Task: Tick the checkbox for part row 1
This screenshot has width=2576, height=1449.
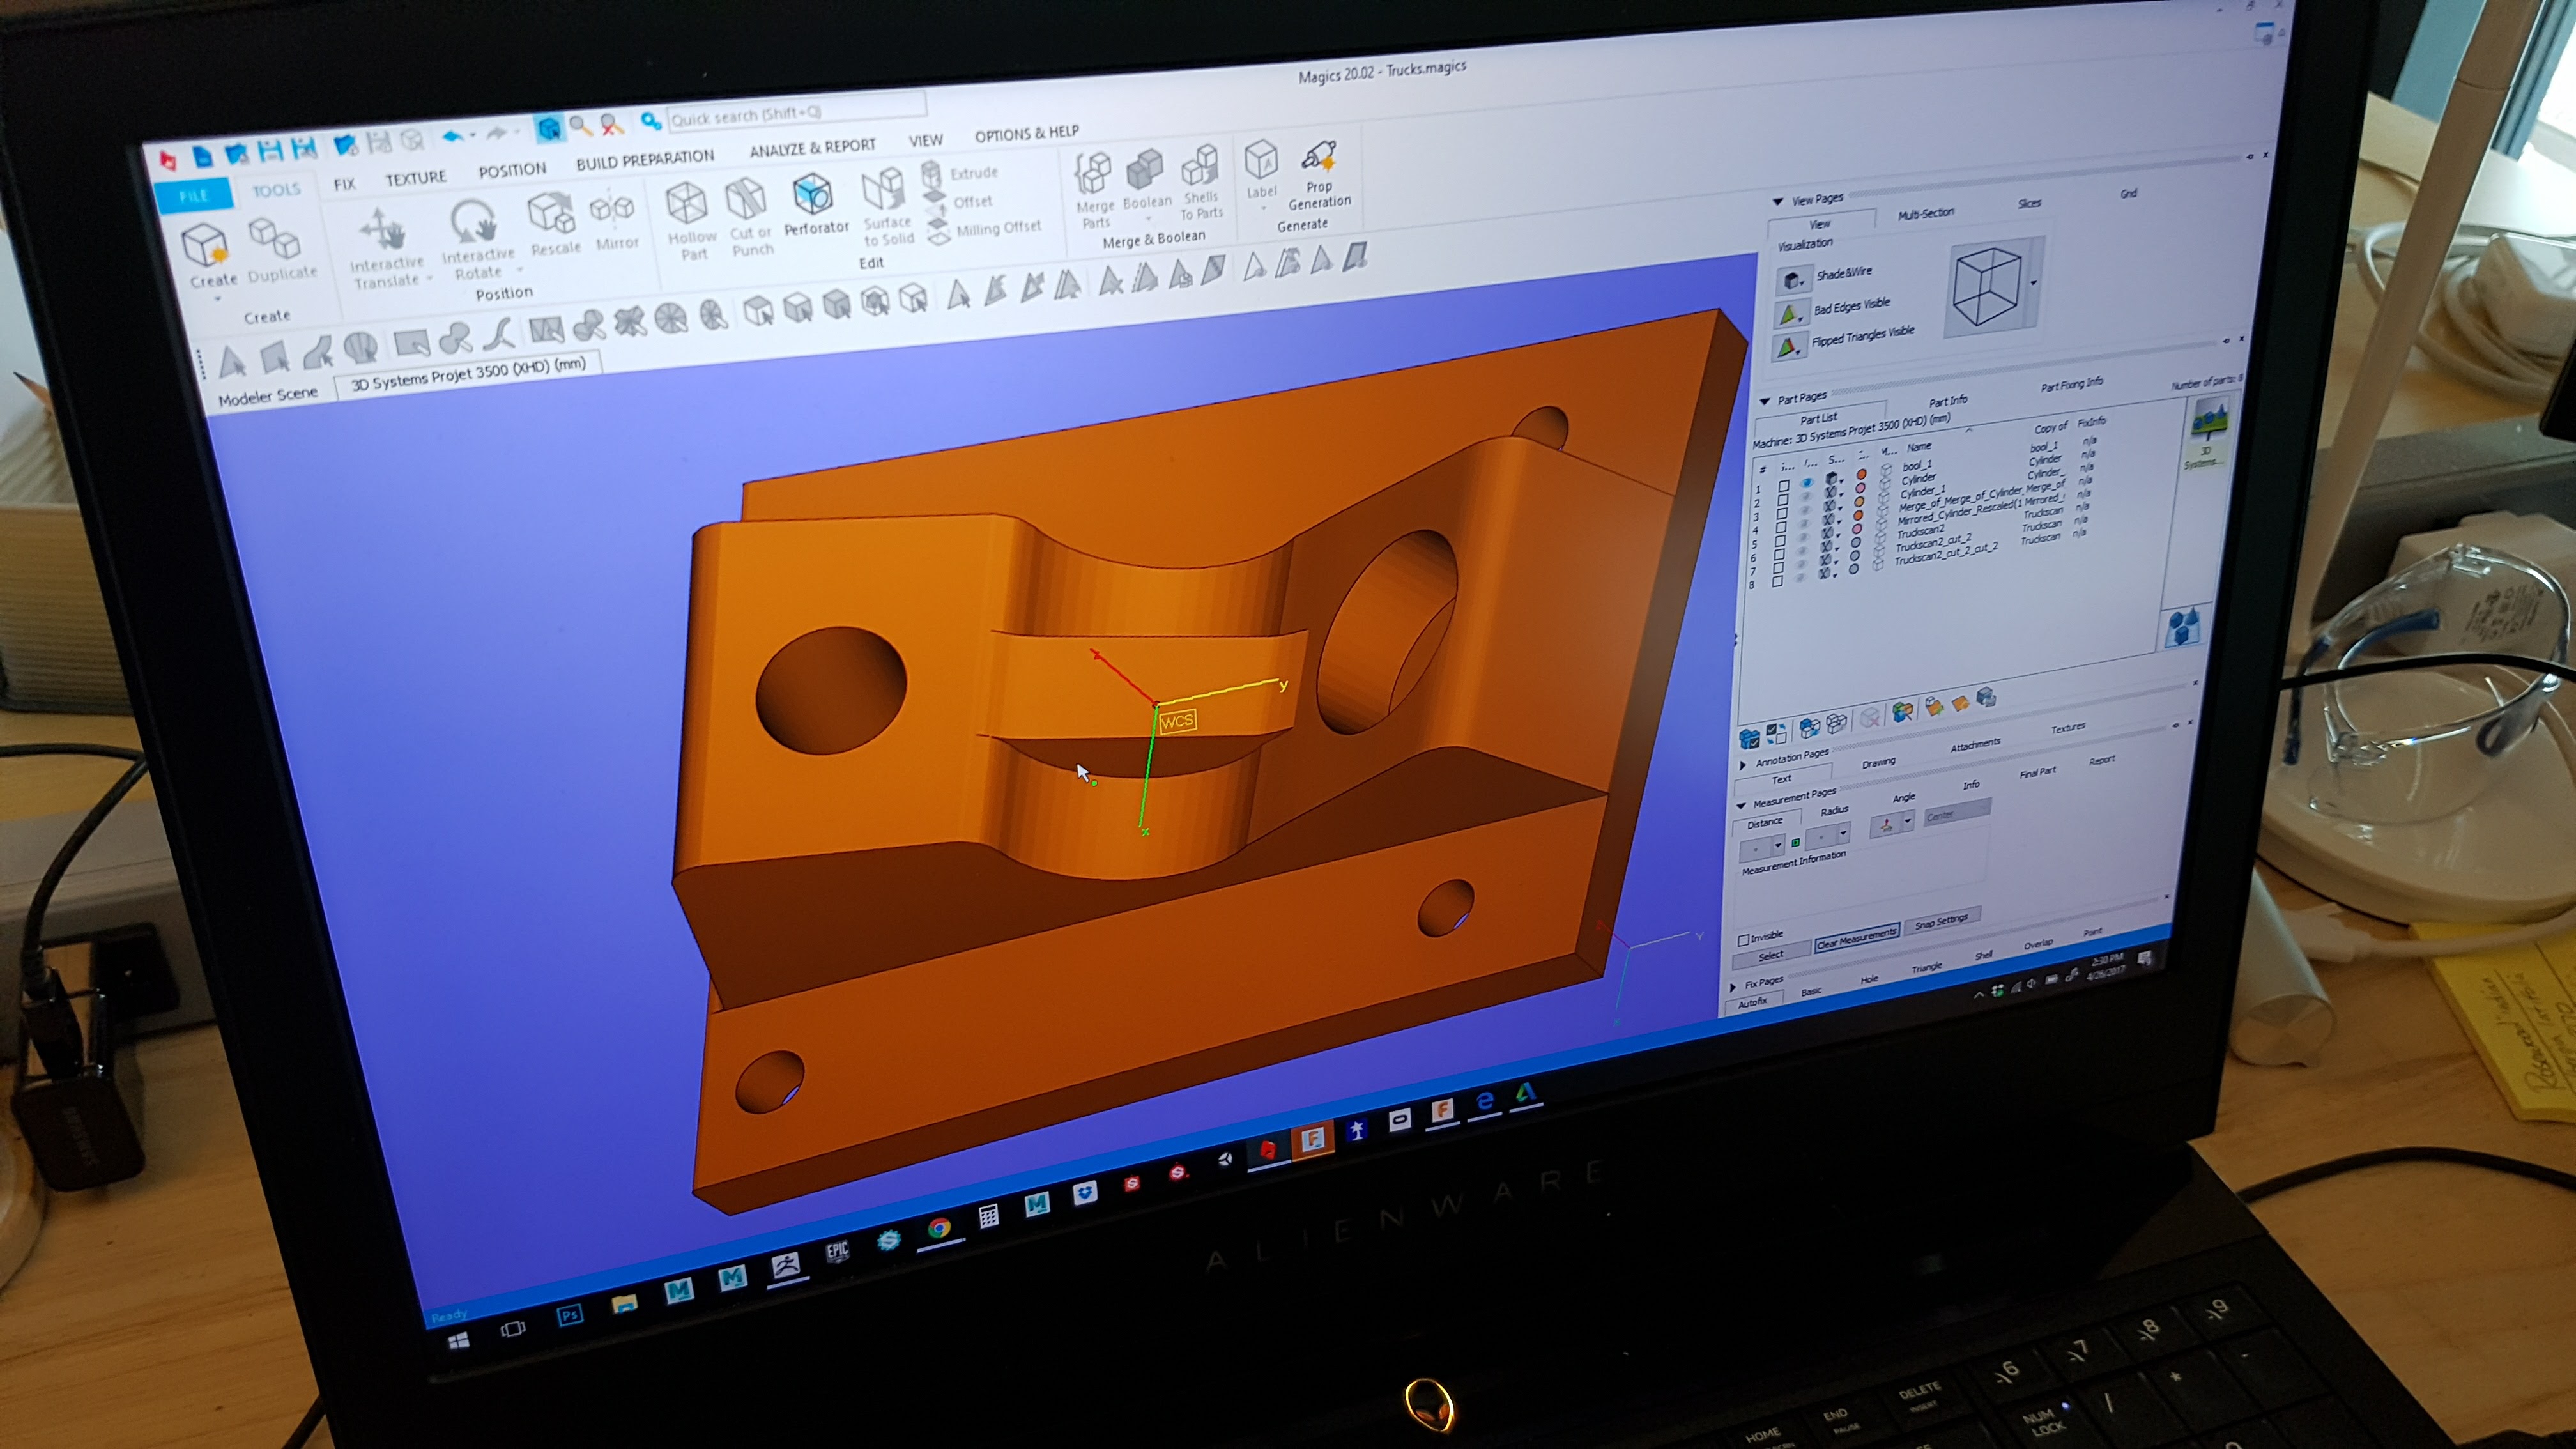Action: pyautogui.click(x=1784, y=486)
